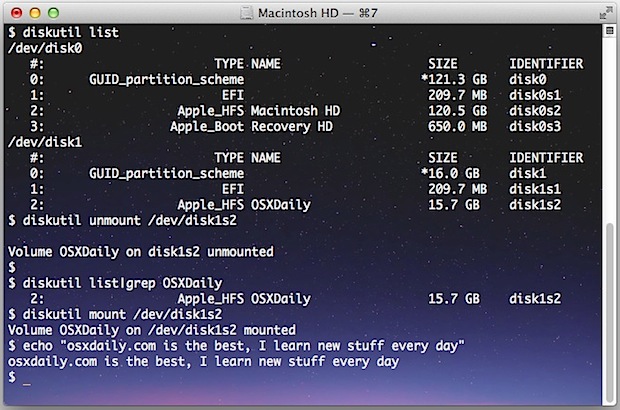Click the echo command containing osxdaily.com
Screen dimensions: 620x410
[x=243, y=346]
